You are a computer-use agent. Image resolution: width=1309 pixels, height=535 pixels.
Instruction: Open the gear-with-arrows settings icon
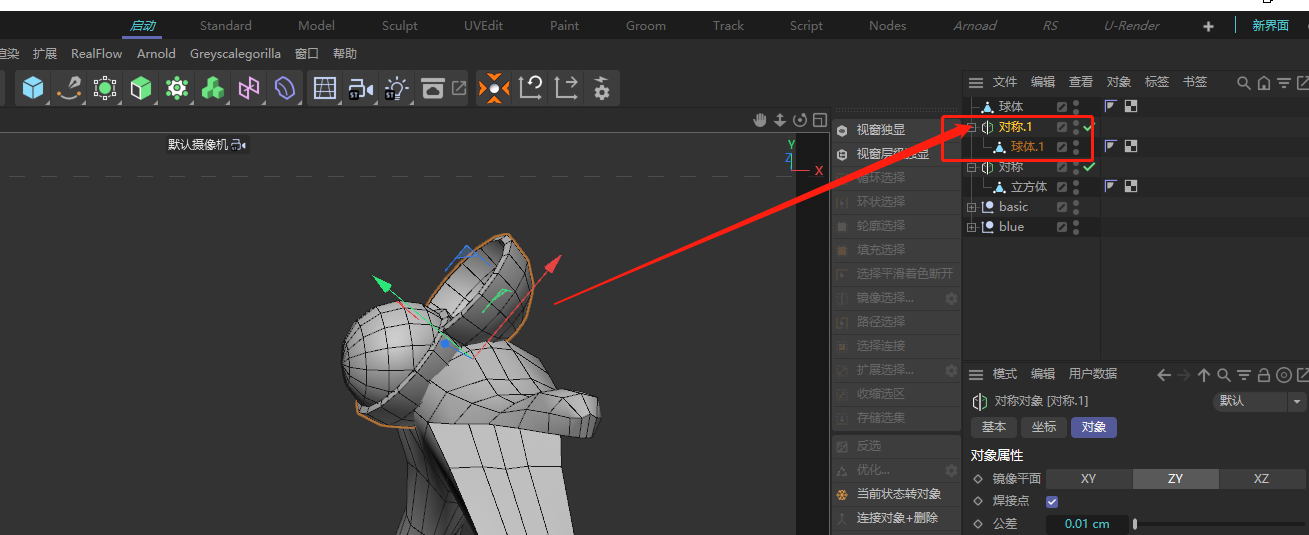click(x=601, y=89)
